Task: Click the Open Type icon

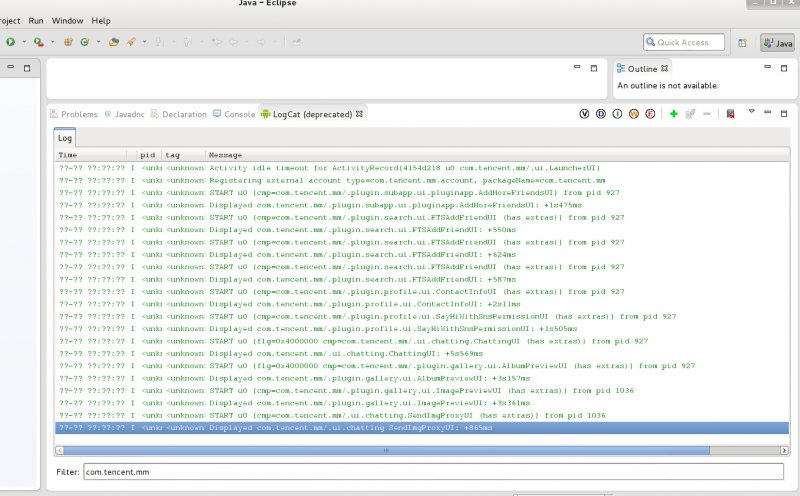Action: click(x=114, y=42)
